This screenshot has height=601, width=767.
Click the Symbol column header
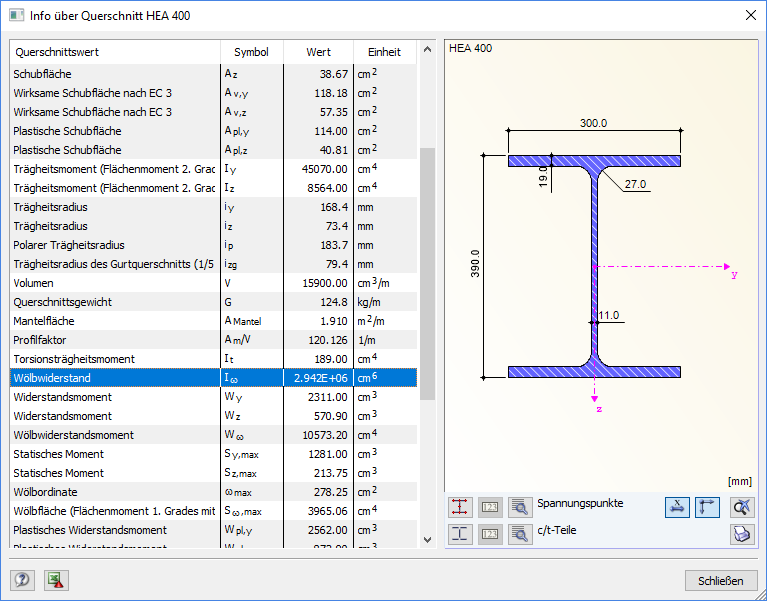(x=251, y=52)
